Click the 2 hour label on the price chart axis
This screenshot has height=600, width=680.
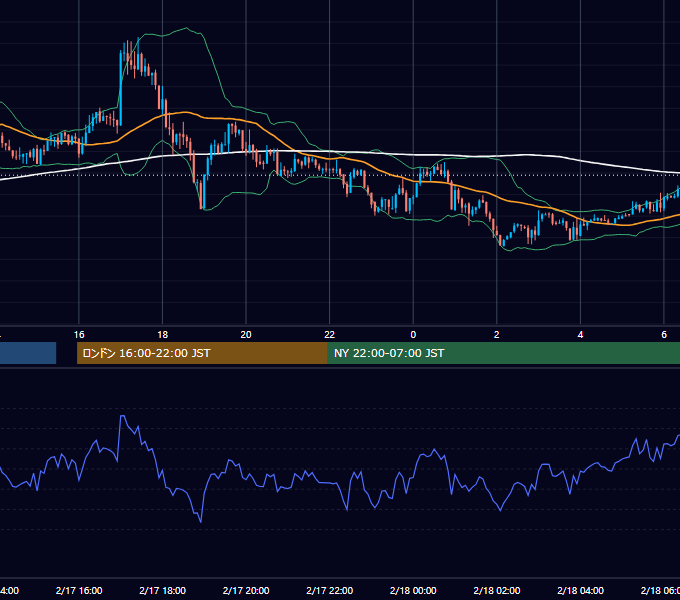click(497, 335)
